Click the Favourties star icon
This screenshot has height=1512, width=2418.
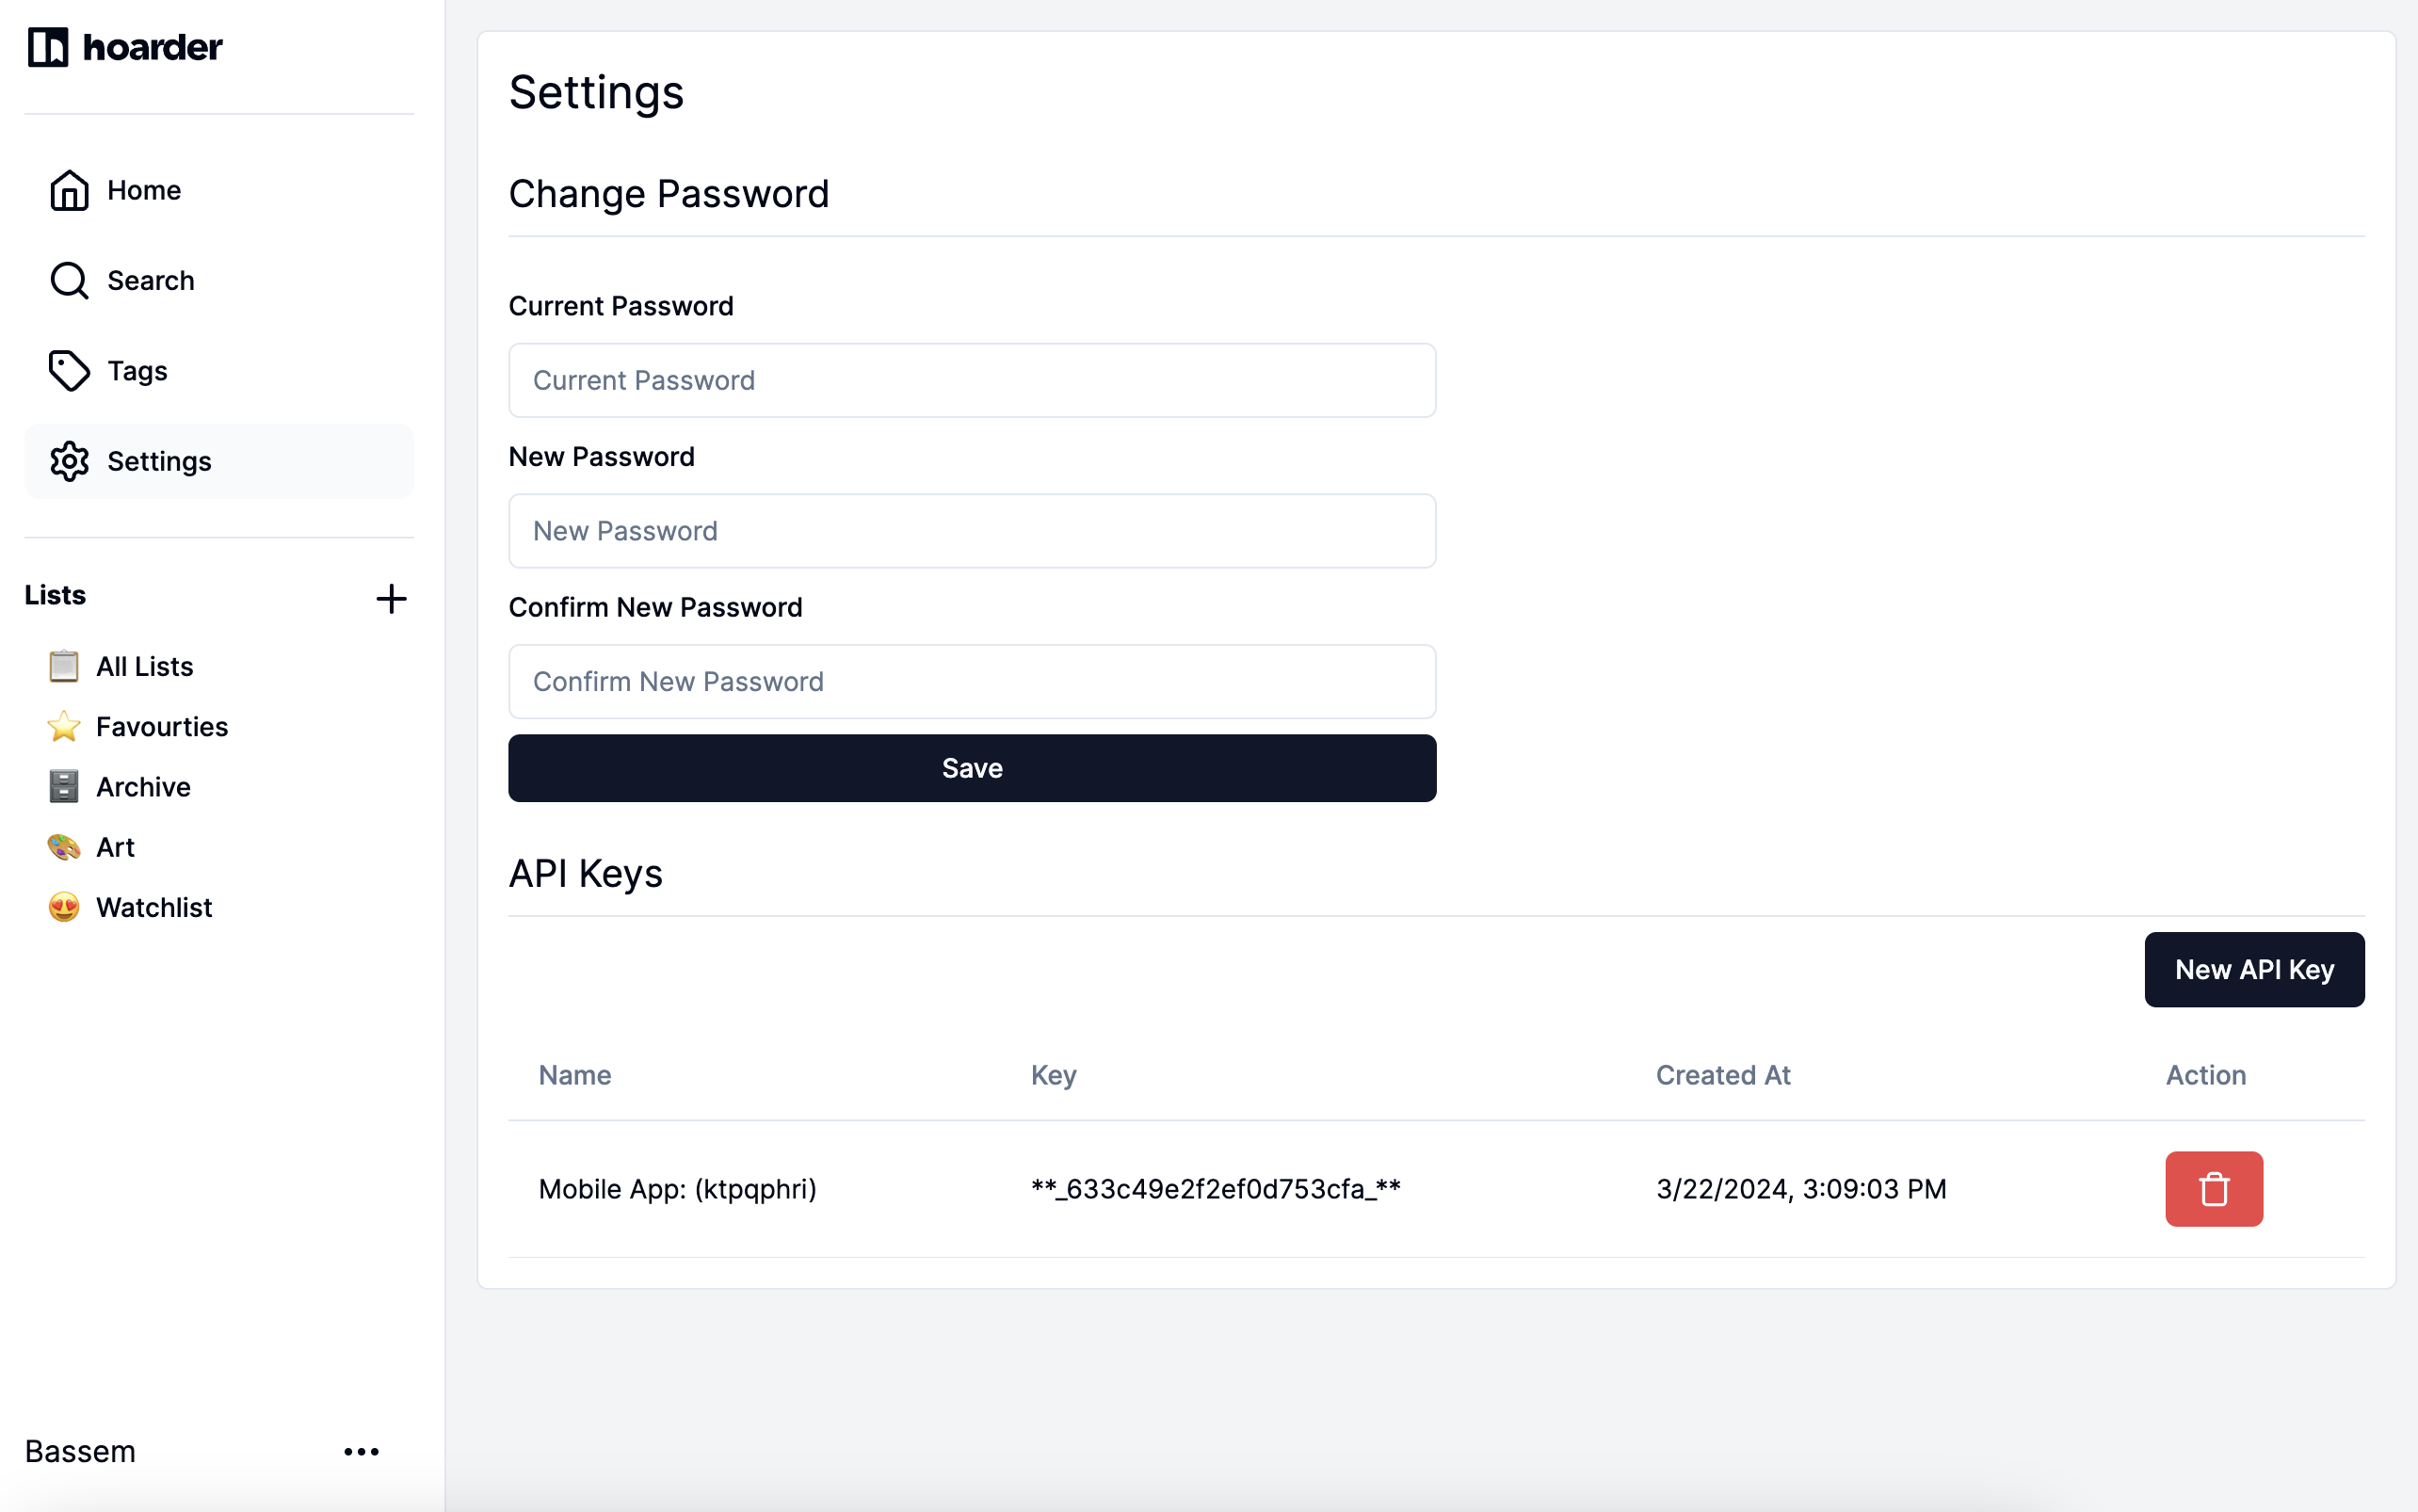coord(64,727)
